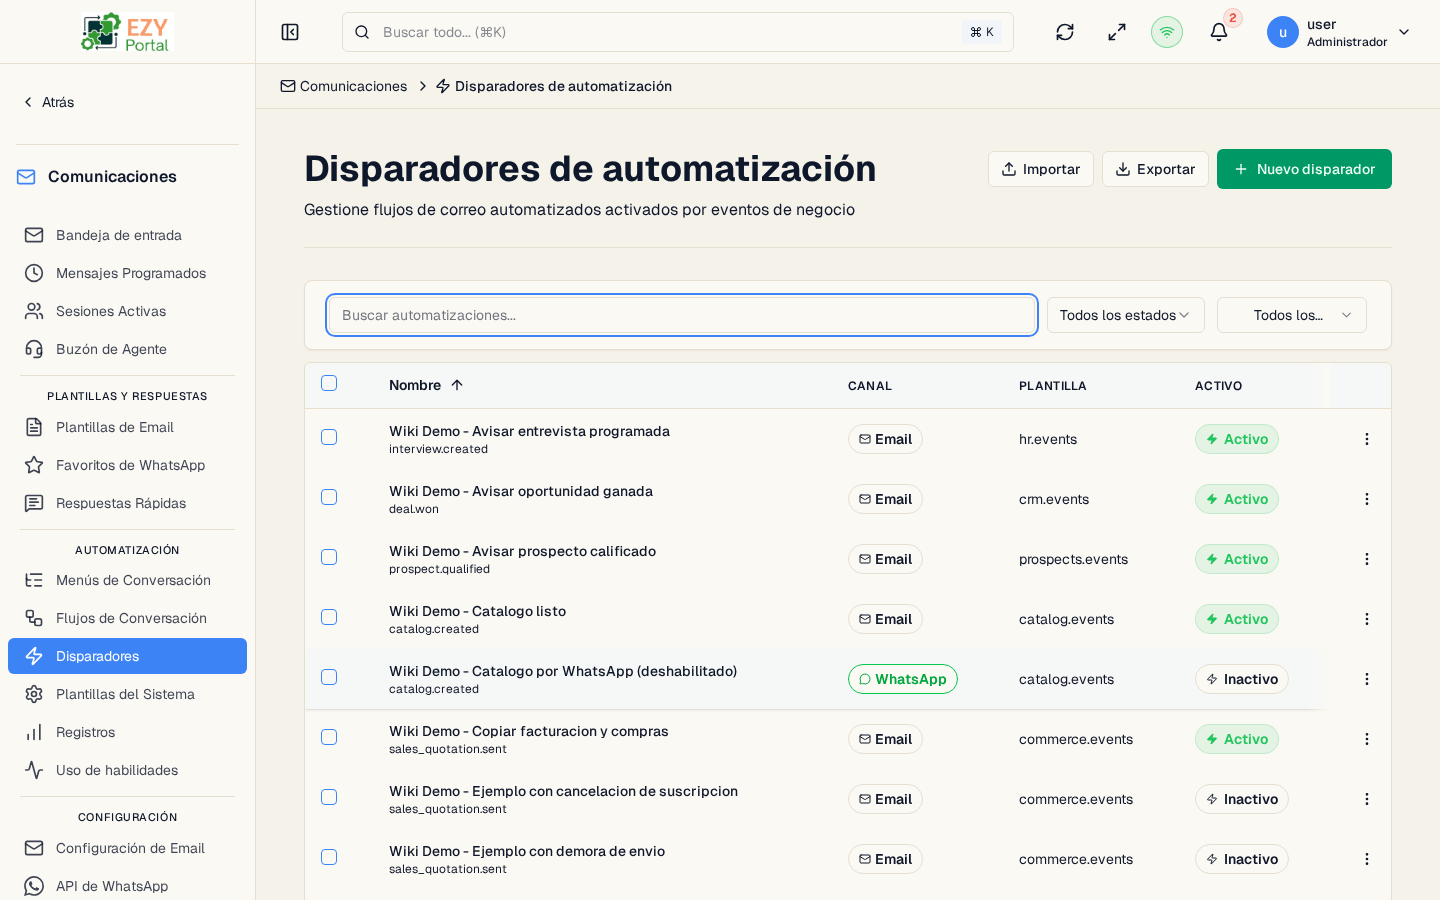The image size is (1440, 900).
Task: Toggle Activo status for Avisar entrevista programada
Action: tap(1237, 439)
